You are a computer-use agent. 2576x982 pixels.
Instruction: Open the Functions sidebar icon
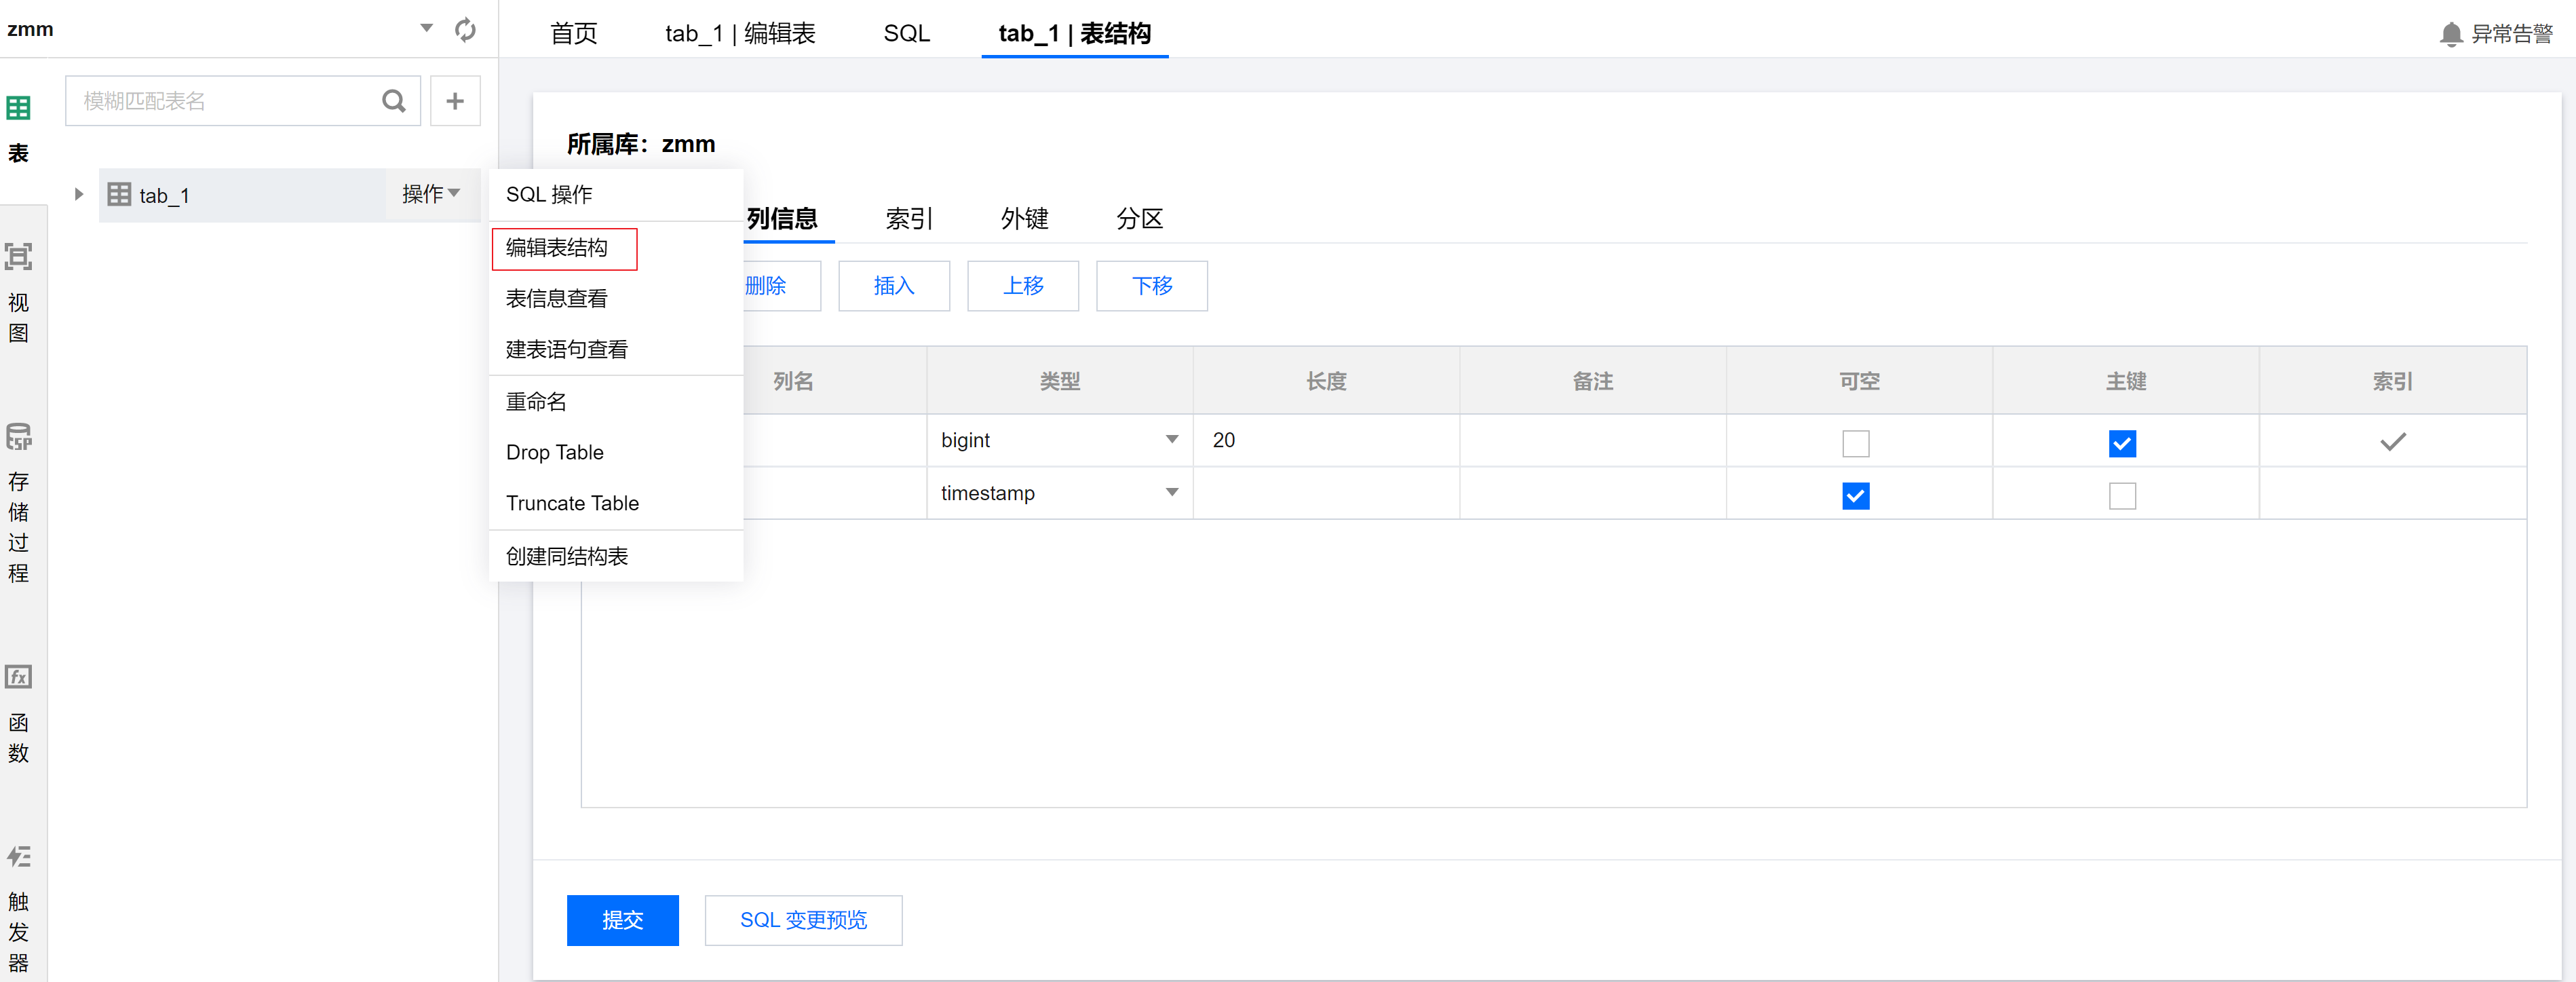(19, 677)
